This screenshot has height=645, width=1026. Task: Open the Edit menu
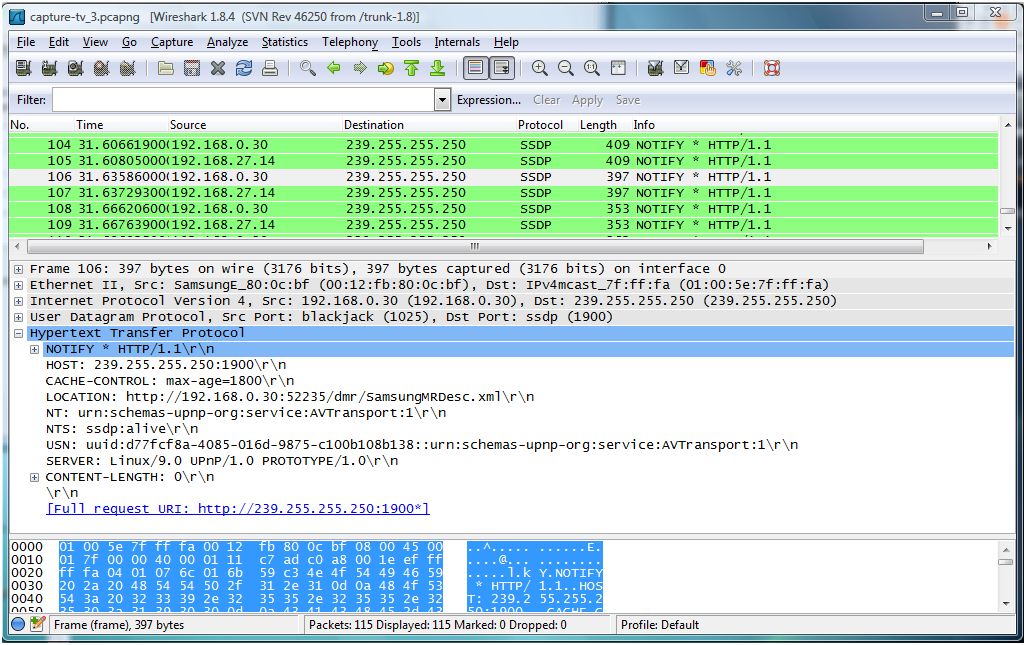tap(58, 42)
